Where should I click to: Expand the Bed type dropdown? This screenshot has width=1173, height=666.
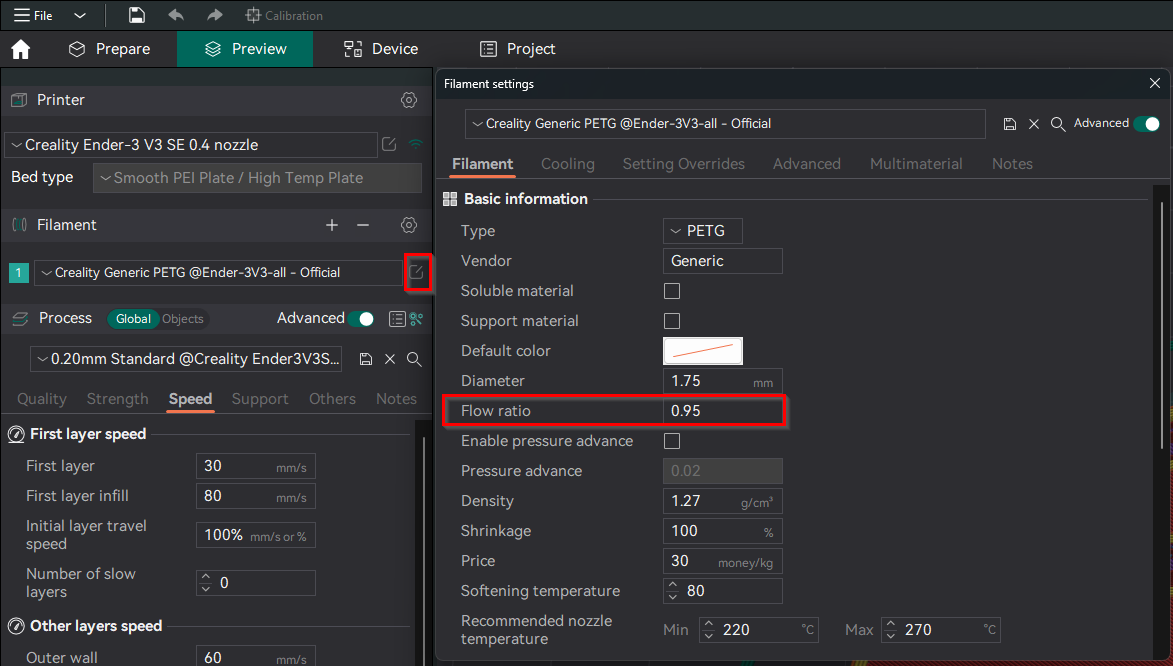point(257,178)
